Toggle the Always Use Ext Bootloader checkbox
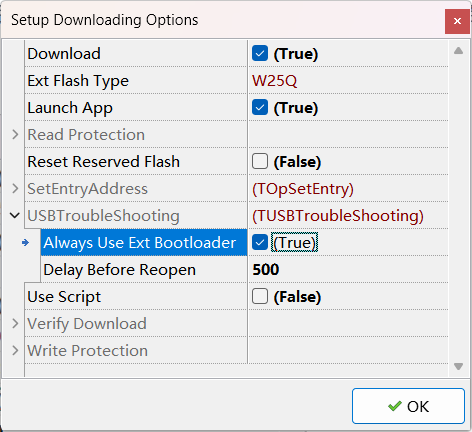 [260, 242]
